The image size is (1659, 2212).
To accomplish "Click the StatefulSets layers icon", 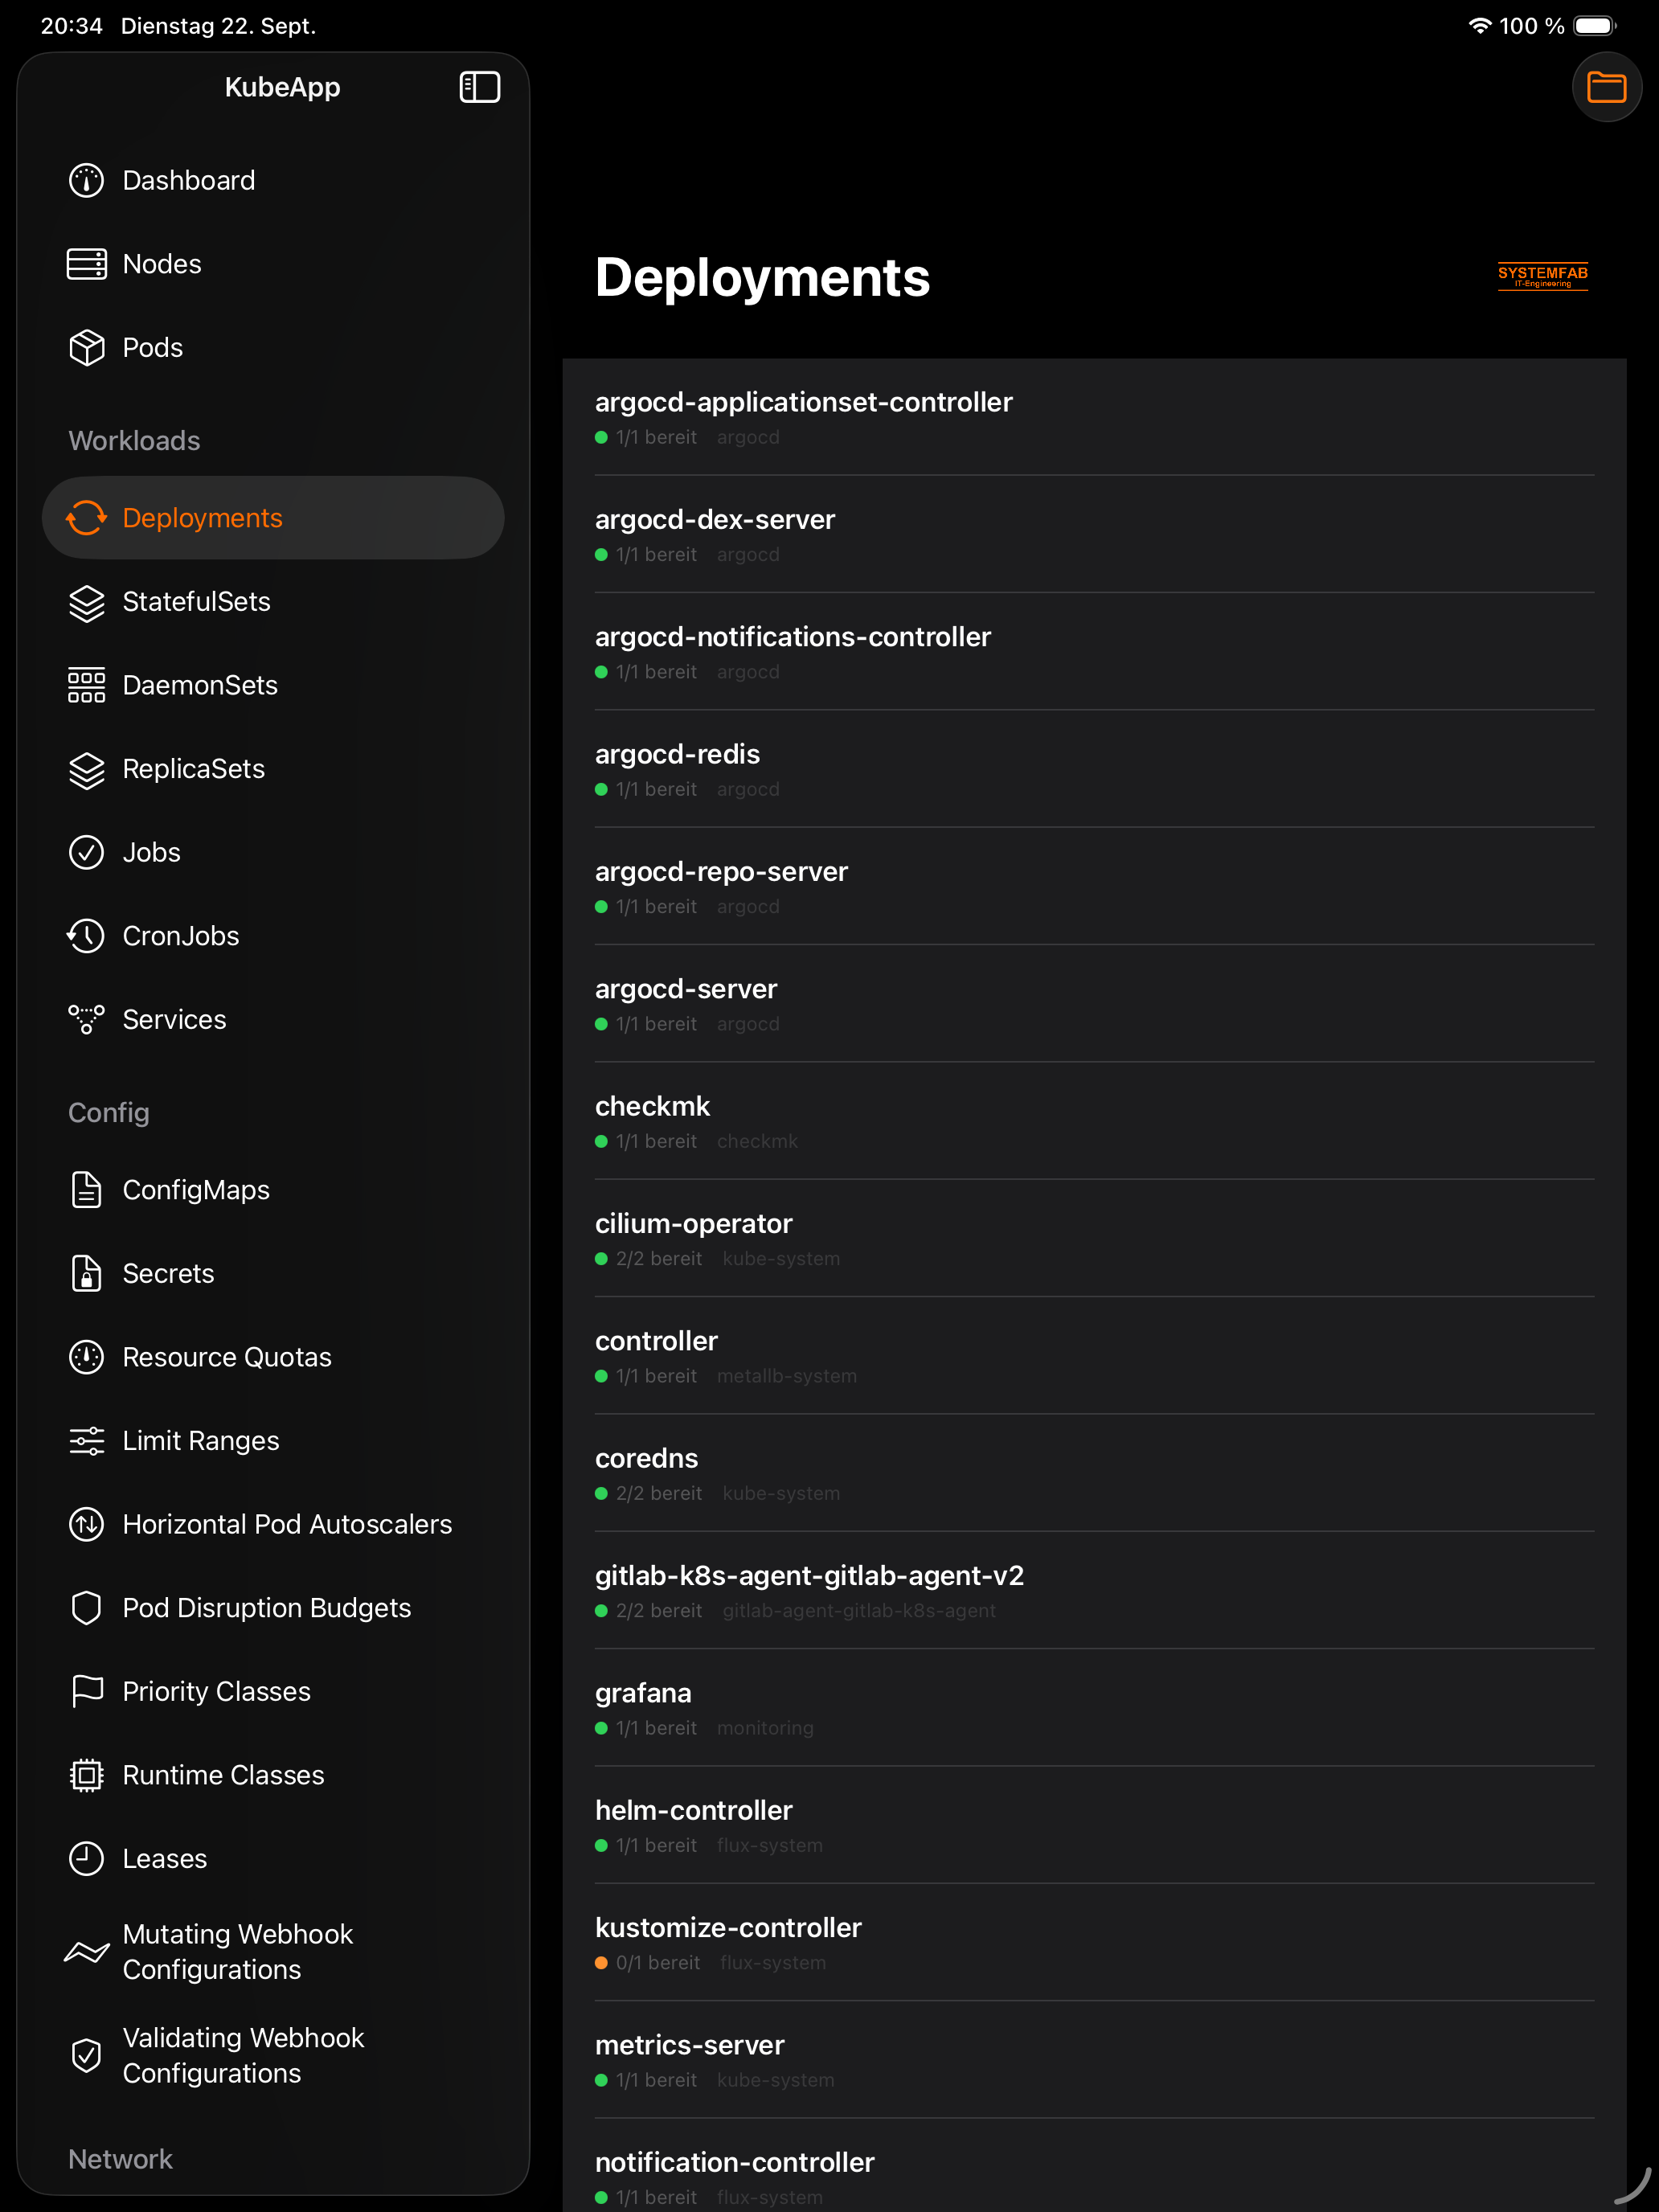I will [86, 603].
